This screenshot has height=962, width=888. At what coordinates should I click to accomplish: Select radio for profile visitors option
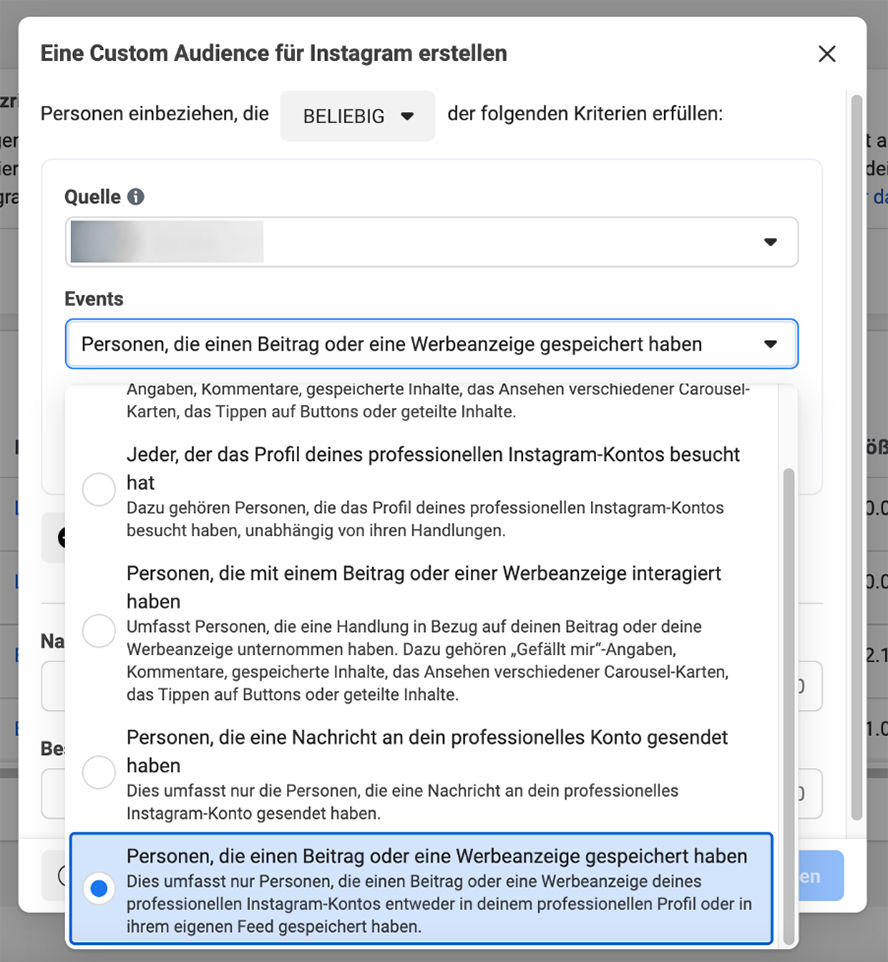click(x=99, y=489)
